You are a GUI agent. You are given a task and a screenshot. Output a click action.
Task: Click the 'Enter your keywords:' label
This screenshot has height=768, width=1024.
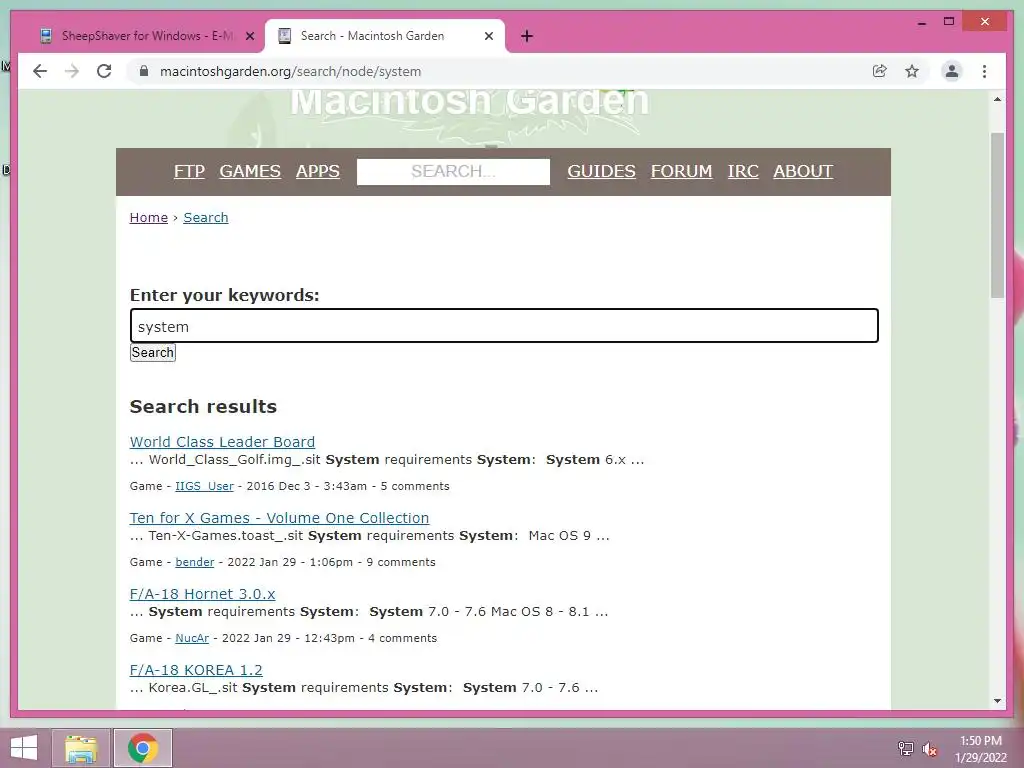pyautogui.click(x=225, y=295)
